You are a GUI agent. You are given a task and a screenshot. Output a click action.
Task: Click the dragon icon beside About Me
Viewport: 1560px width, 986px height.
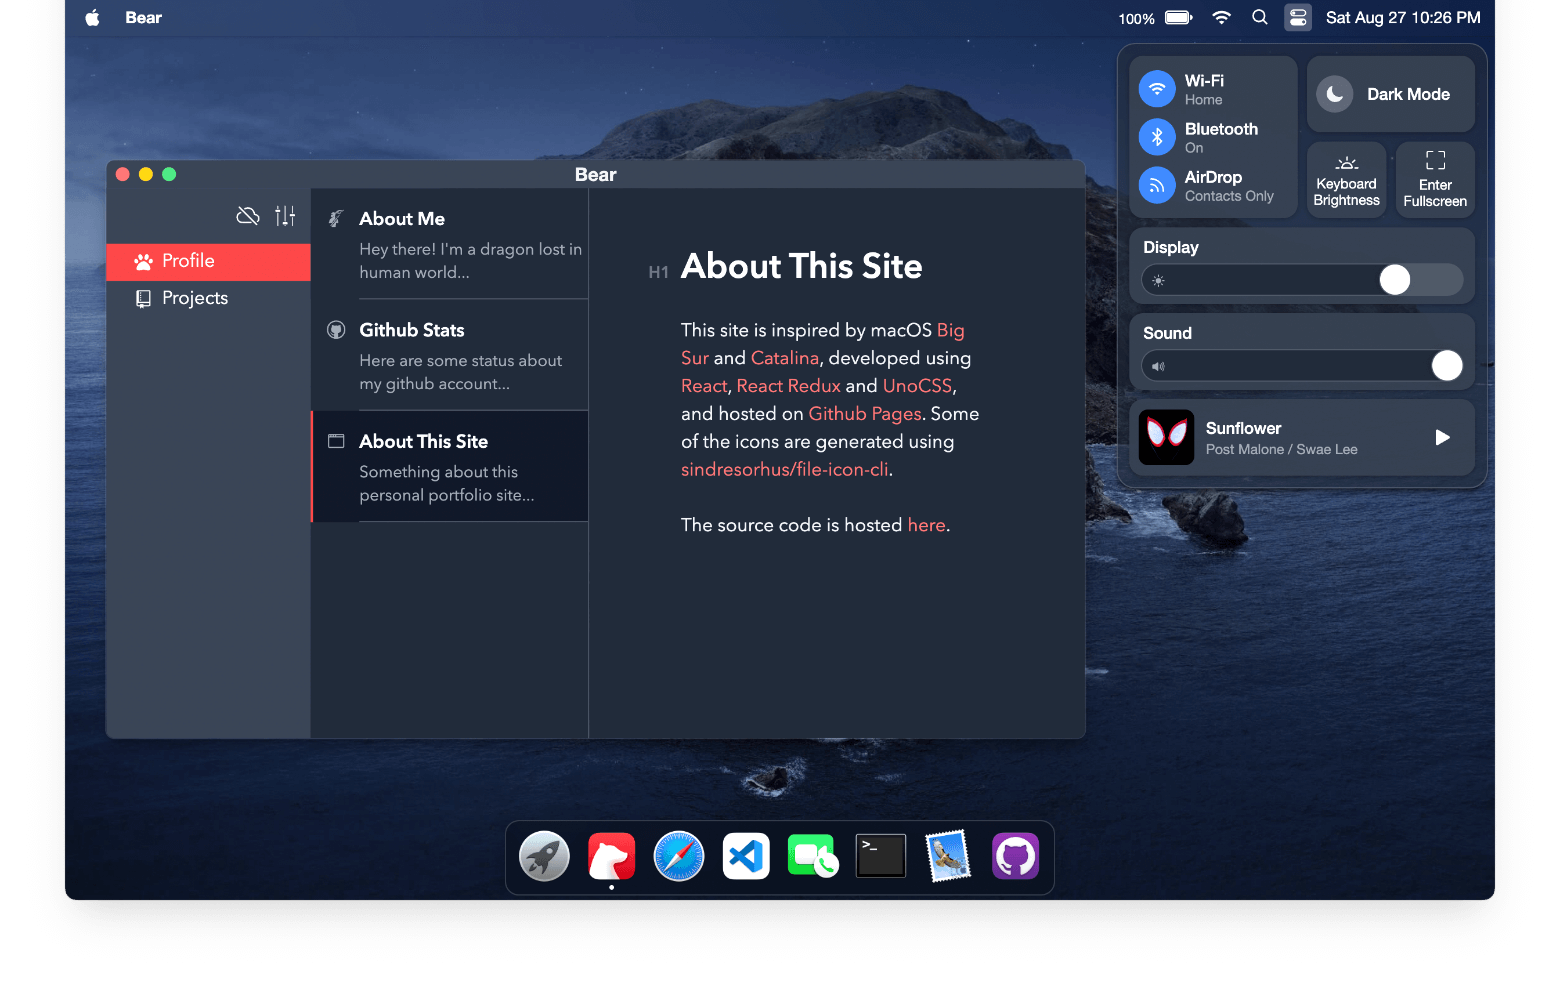(337, 218)
